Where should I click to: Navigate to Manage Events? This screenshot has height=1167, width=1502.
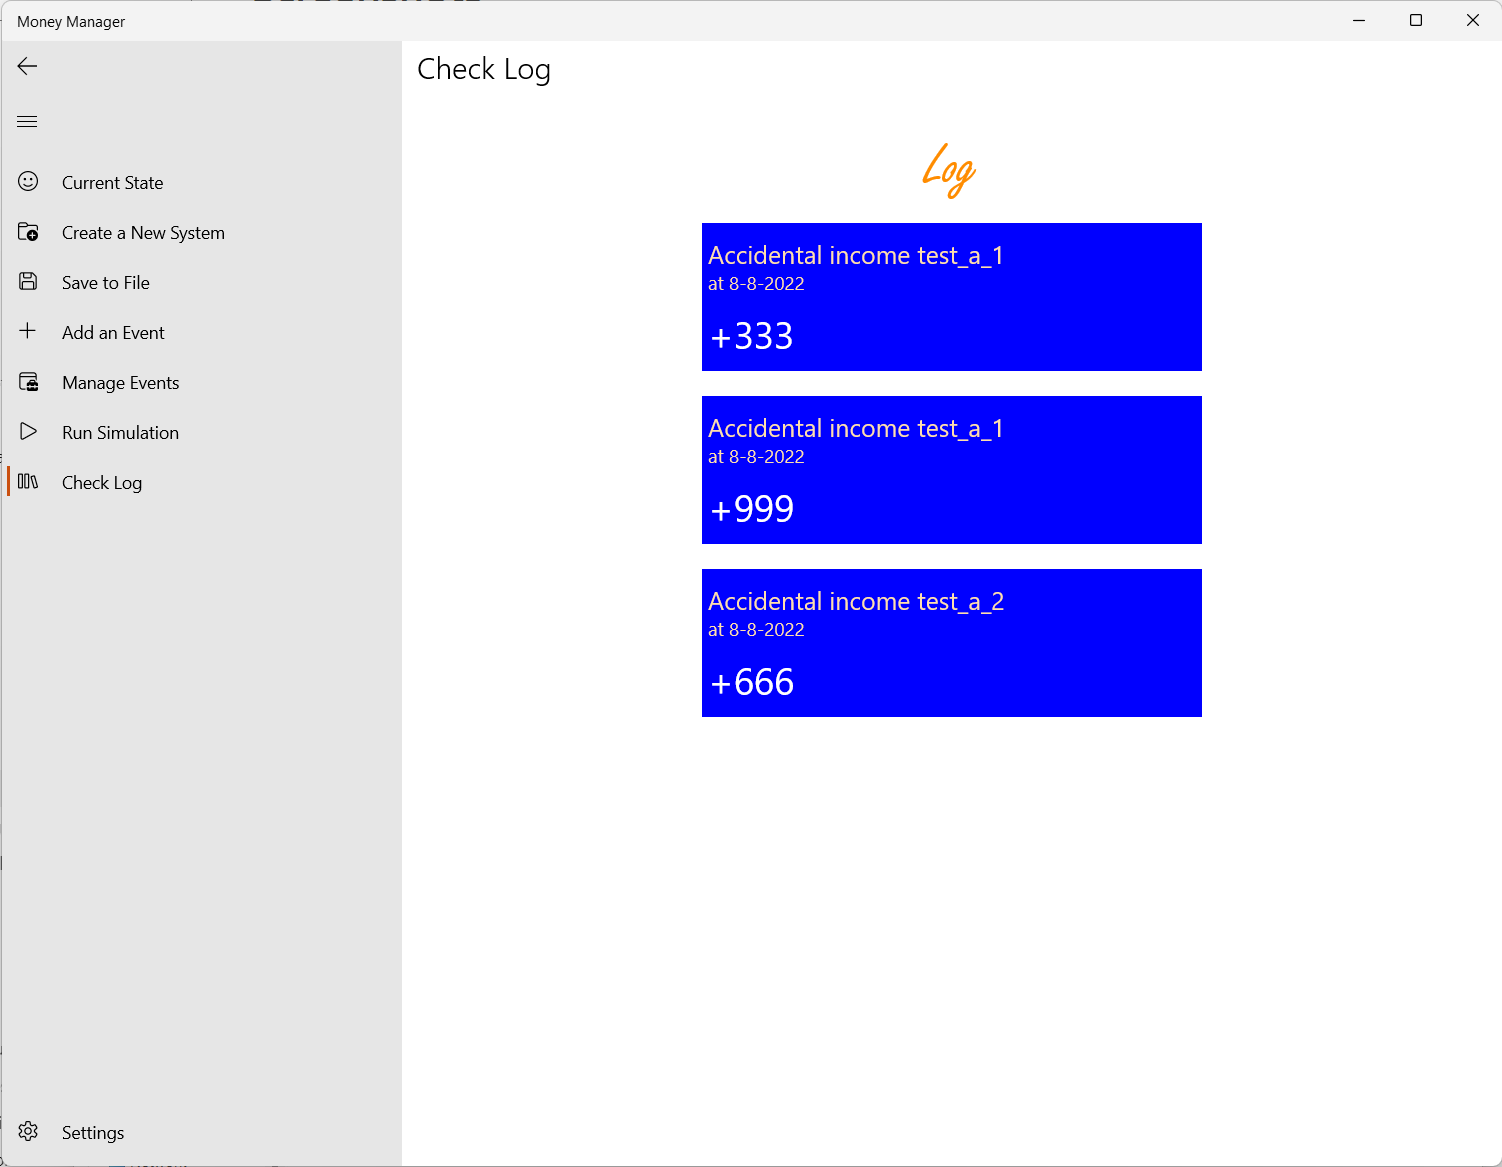click(x=201, y=382)
